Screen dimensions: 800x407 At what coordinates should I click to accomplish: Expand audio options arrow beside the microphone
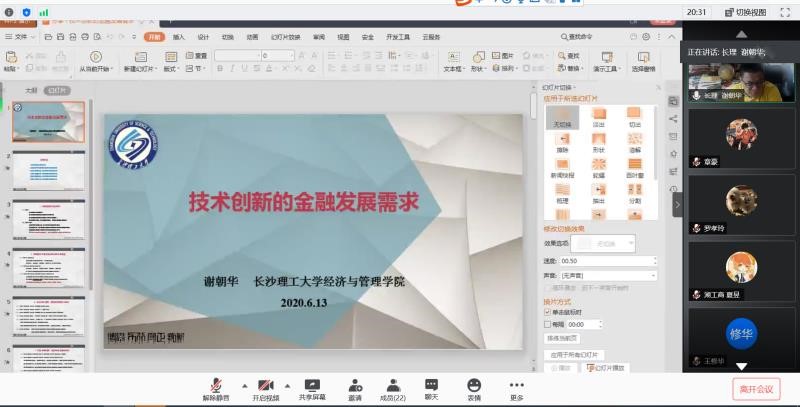[242, 384]
